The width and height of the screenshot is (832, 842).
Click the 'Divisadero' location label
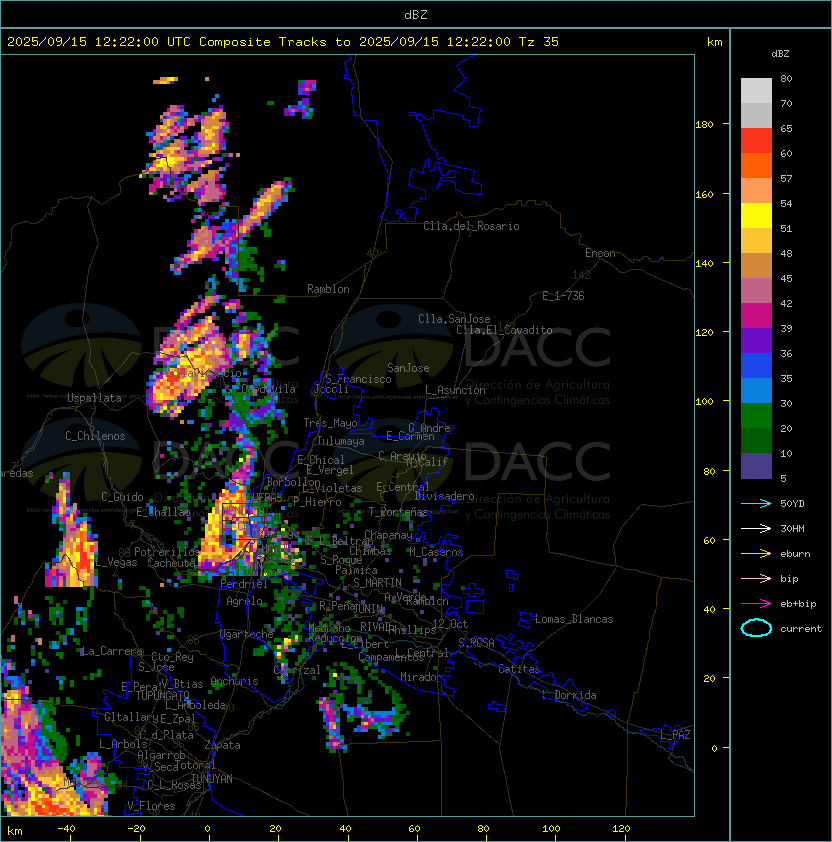click(445, 496)
